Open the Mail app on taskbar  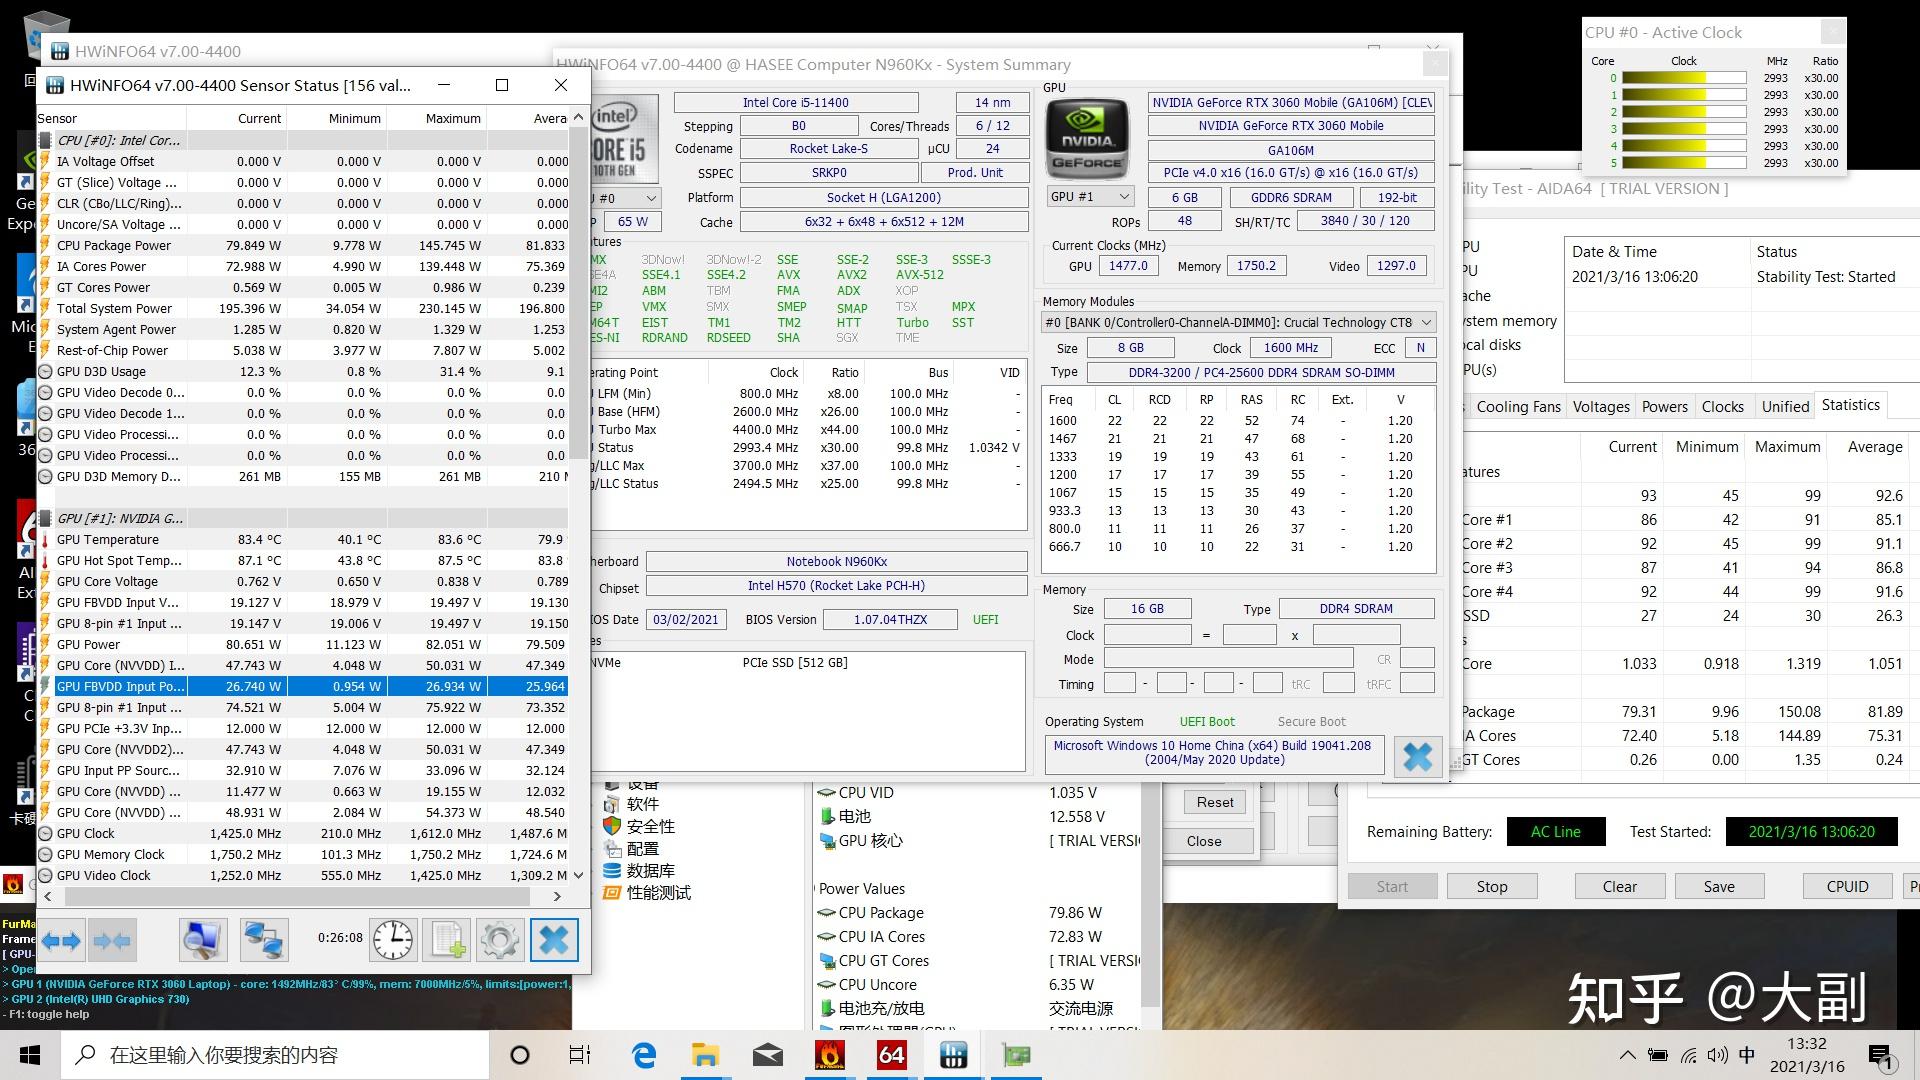click(767, 1055)
